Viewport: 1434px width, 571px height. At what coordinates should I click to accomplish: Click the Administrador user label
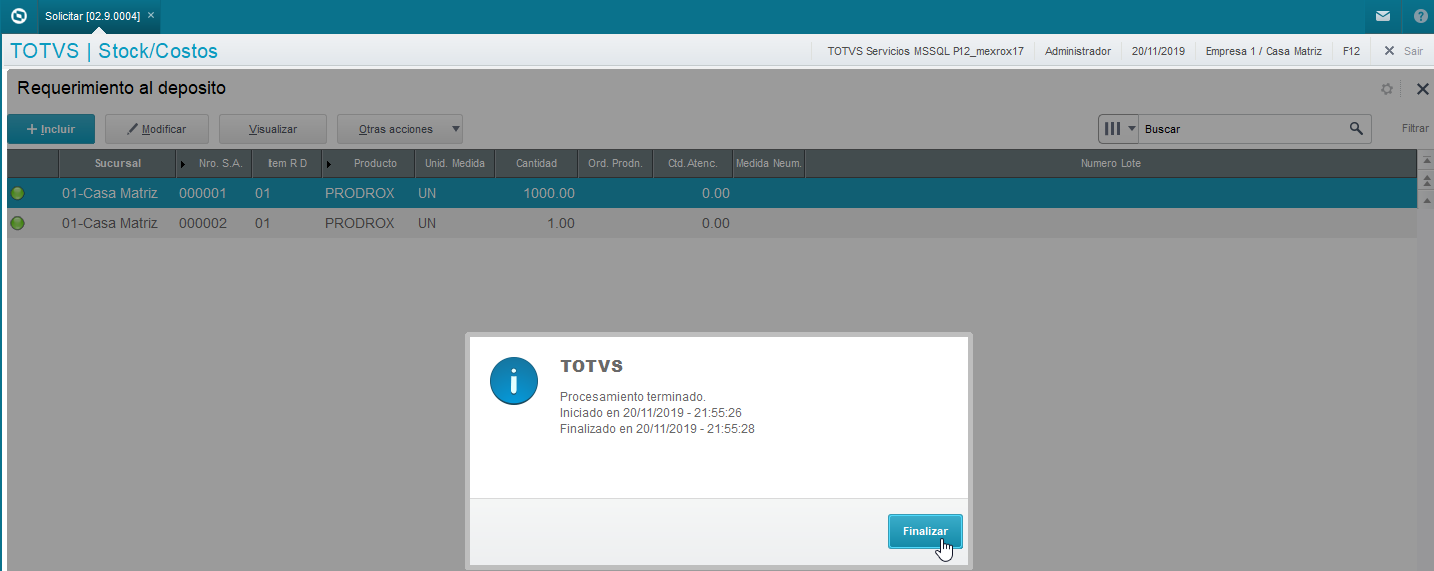[x=1078, y=50]
